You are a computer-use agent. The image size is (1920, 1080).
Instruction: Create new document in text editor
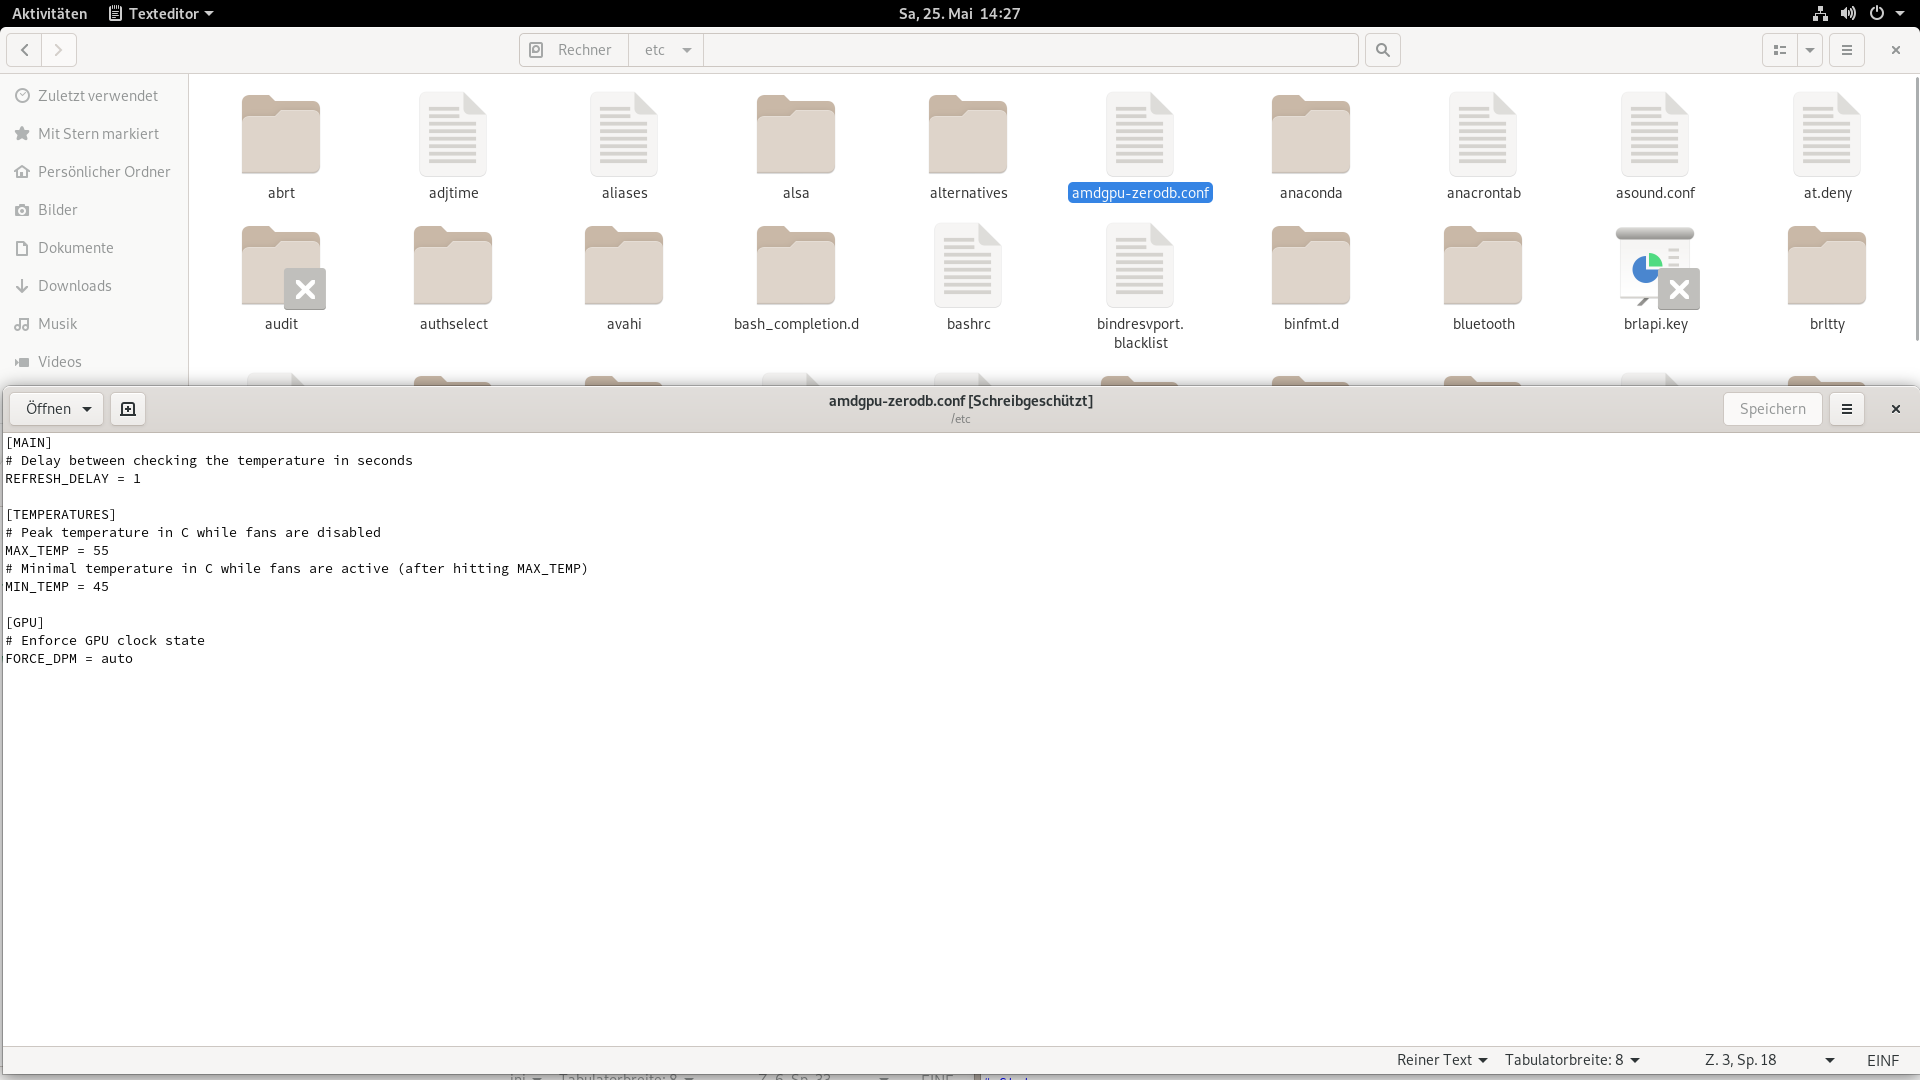128,409
